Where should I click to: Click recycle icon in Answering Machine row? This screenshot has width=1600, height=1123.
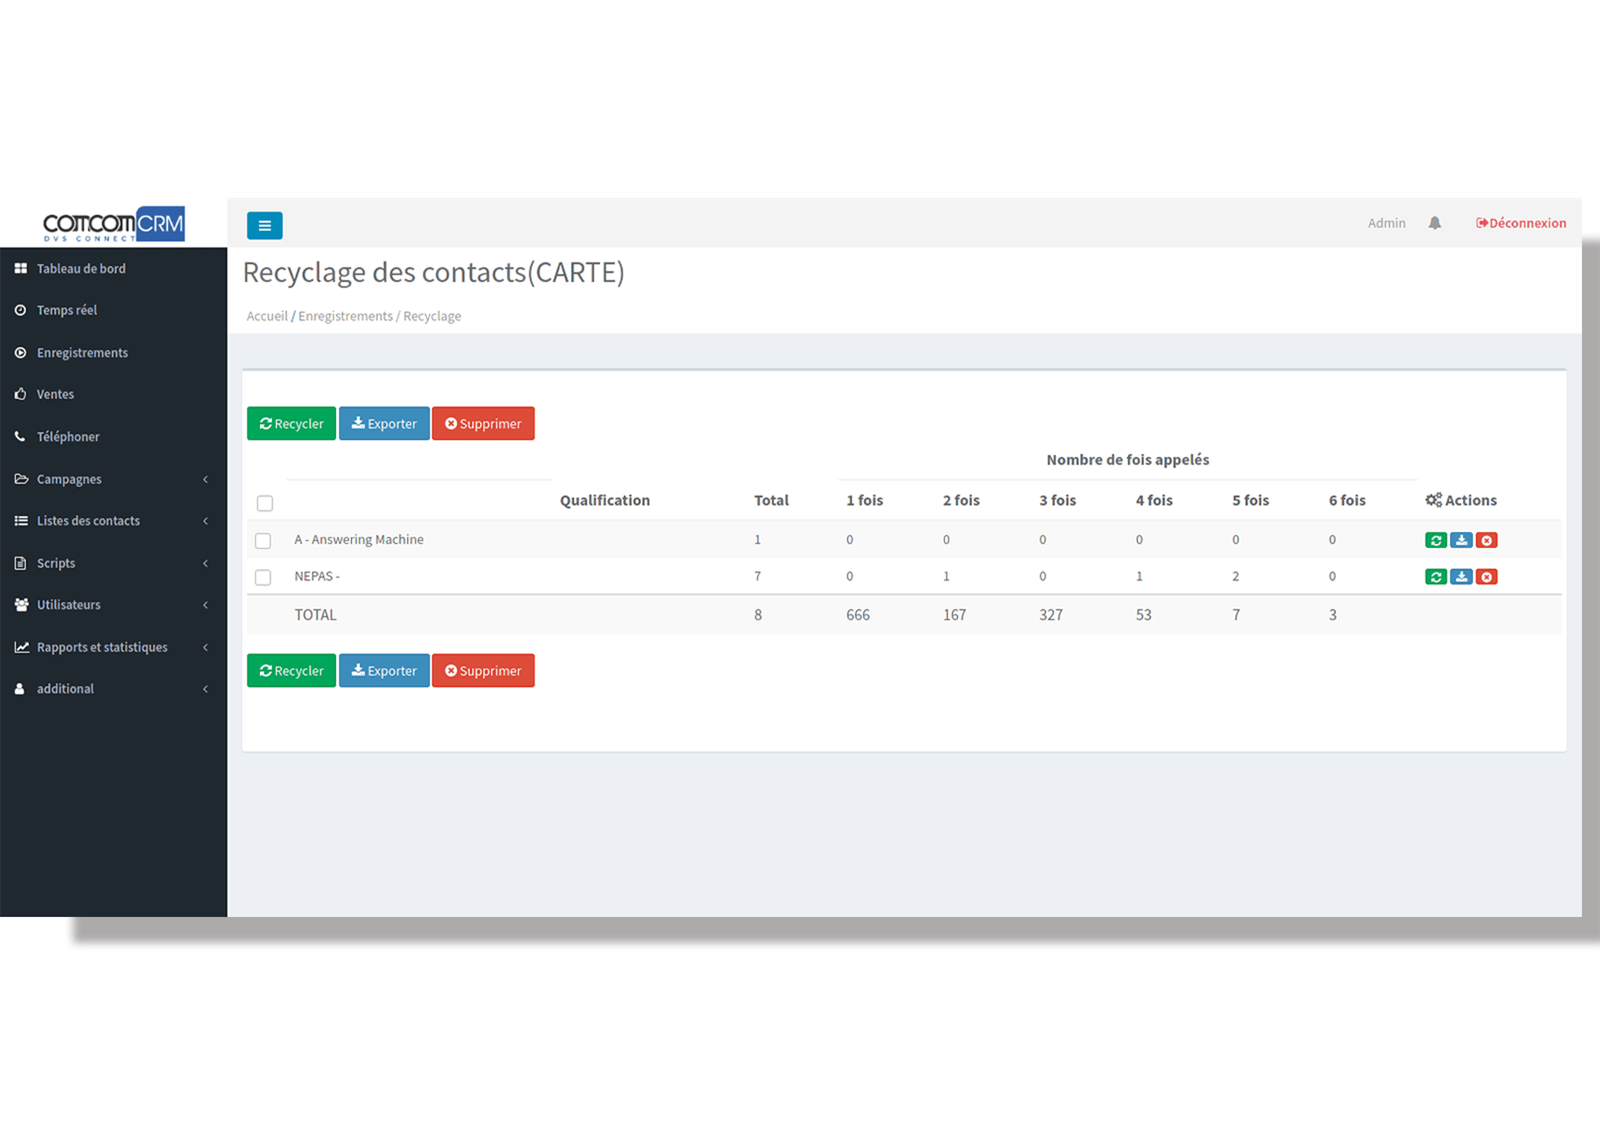tap(1435, 540)
